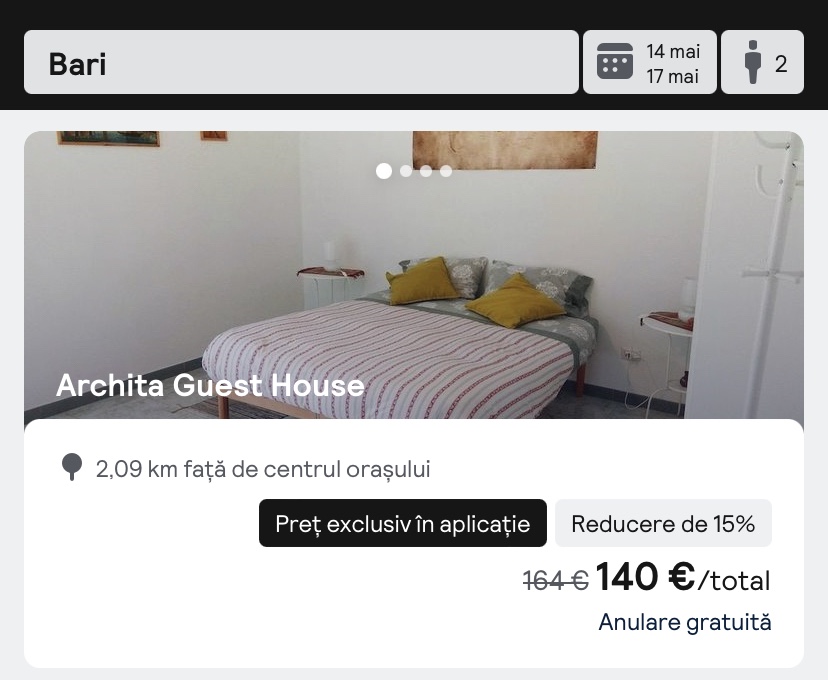
Task: Click the calendar icon in the date selector
Action: [615, 62]
